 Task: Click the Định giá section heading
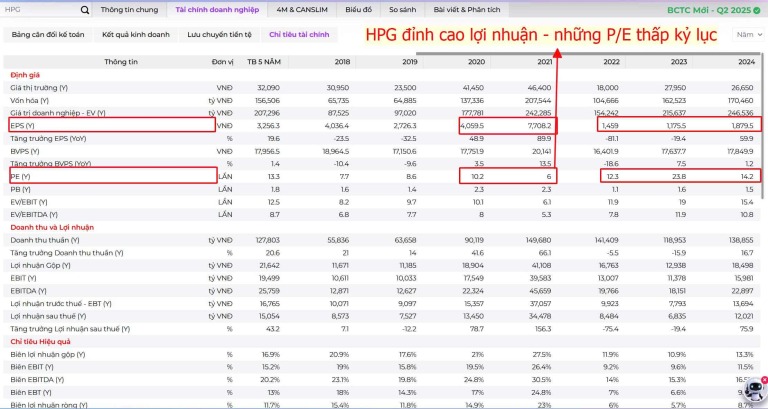coord(25,75)
